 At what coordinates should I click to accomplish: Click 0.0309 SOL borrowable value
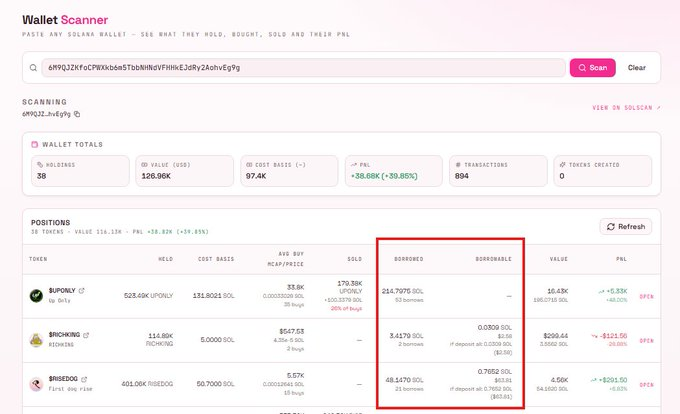tap(495, 327)
